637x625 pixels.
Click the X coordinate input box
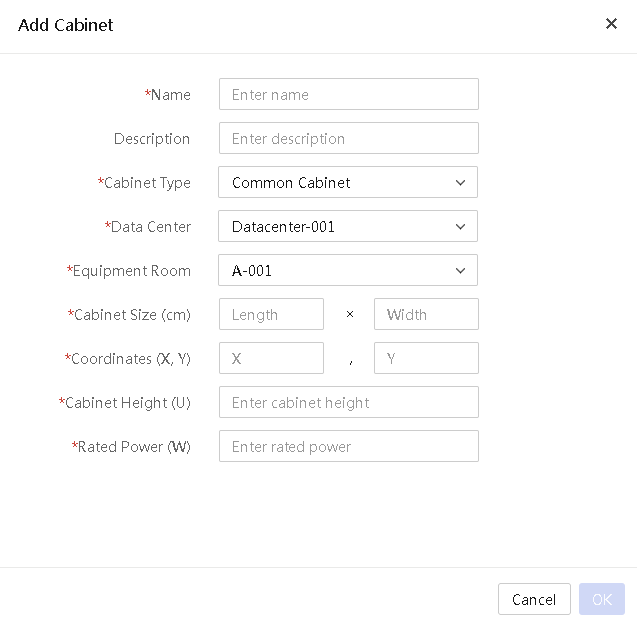point(271,358)
